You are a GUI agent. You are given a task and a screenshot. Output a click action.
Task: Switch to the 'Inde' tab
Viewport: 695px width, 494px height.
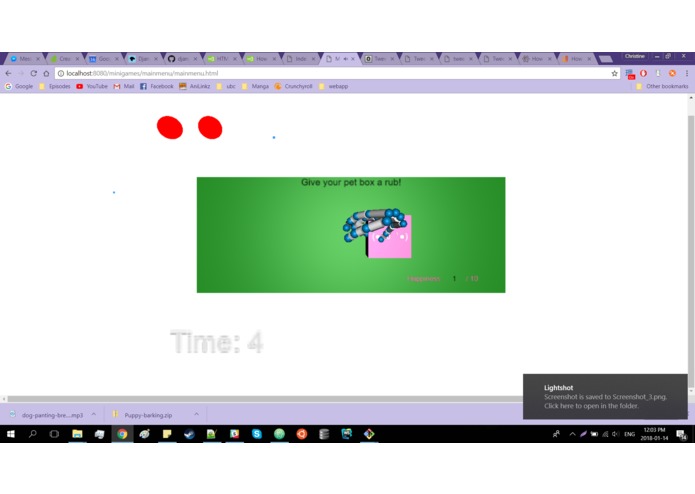pos(301,58)
